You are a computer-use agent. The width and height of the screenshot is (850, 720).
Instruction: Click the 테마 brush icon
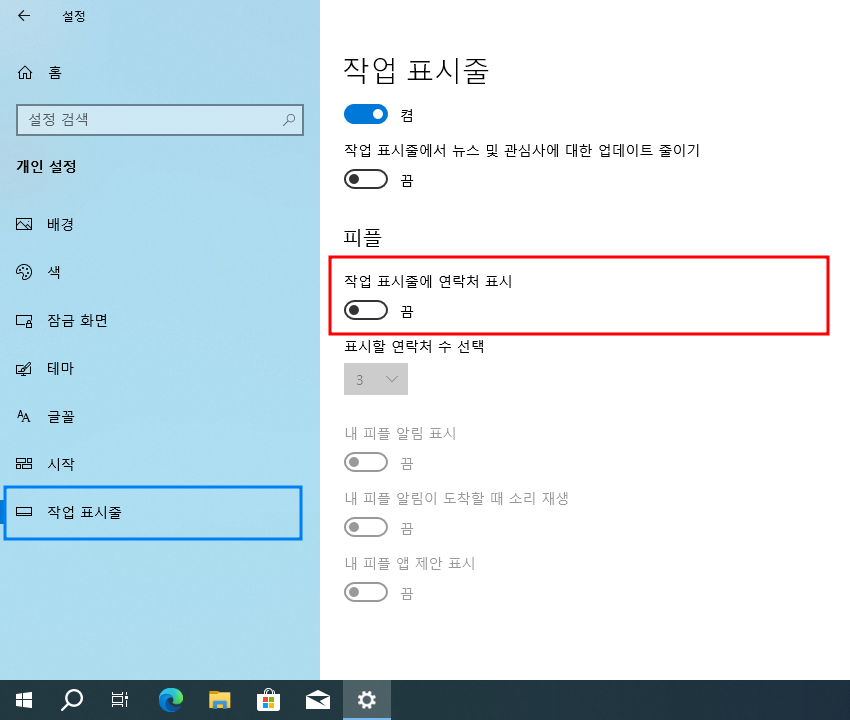coord(24,369)
